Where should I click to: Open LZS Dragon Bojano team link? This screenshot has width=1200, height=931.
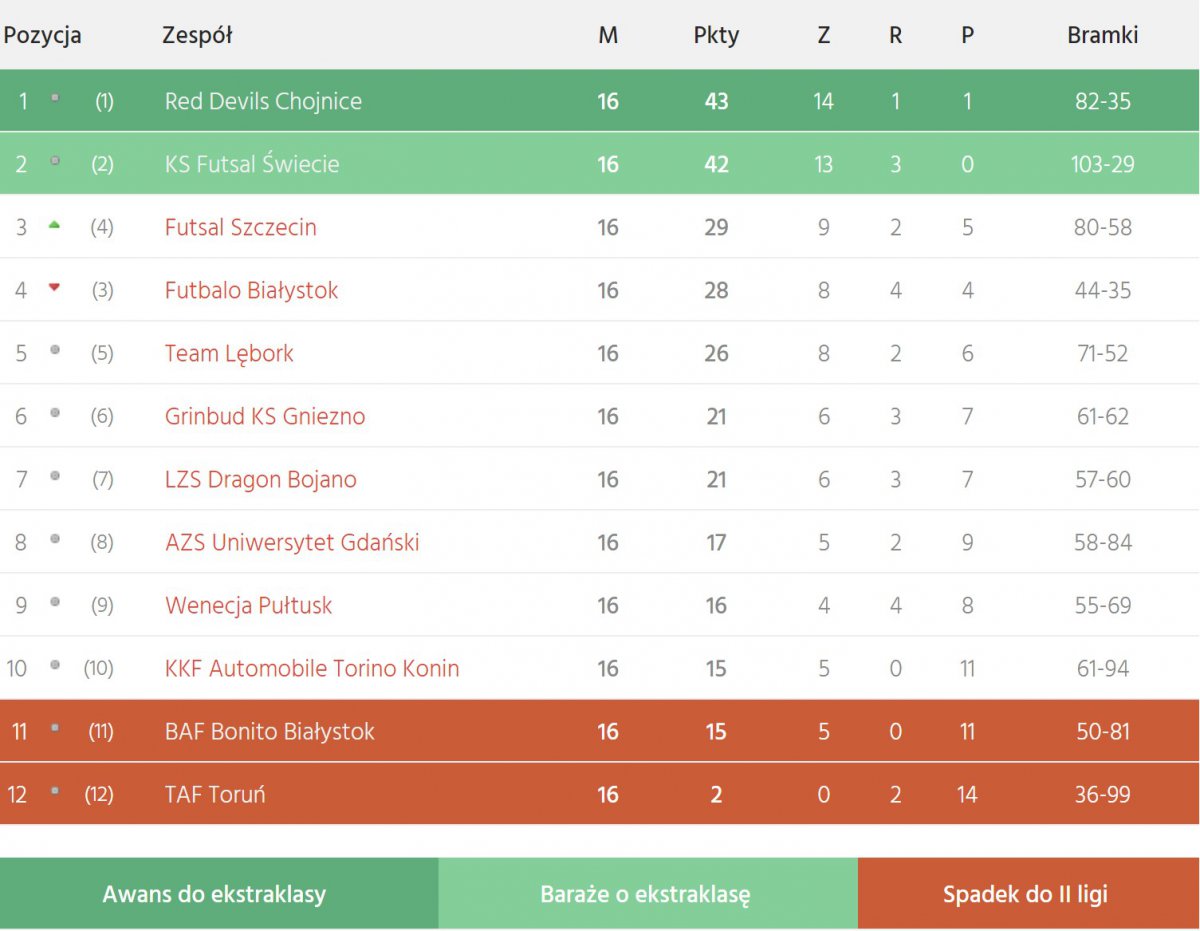(260, 479)
